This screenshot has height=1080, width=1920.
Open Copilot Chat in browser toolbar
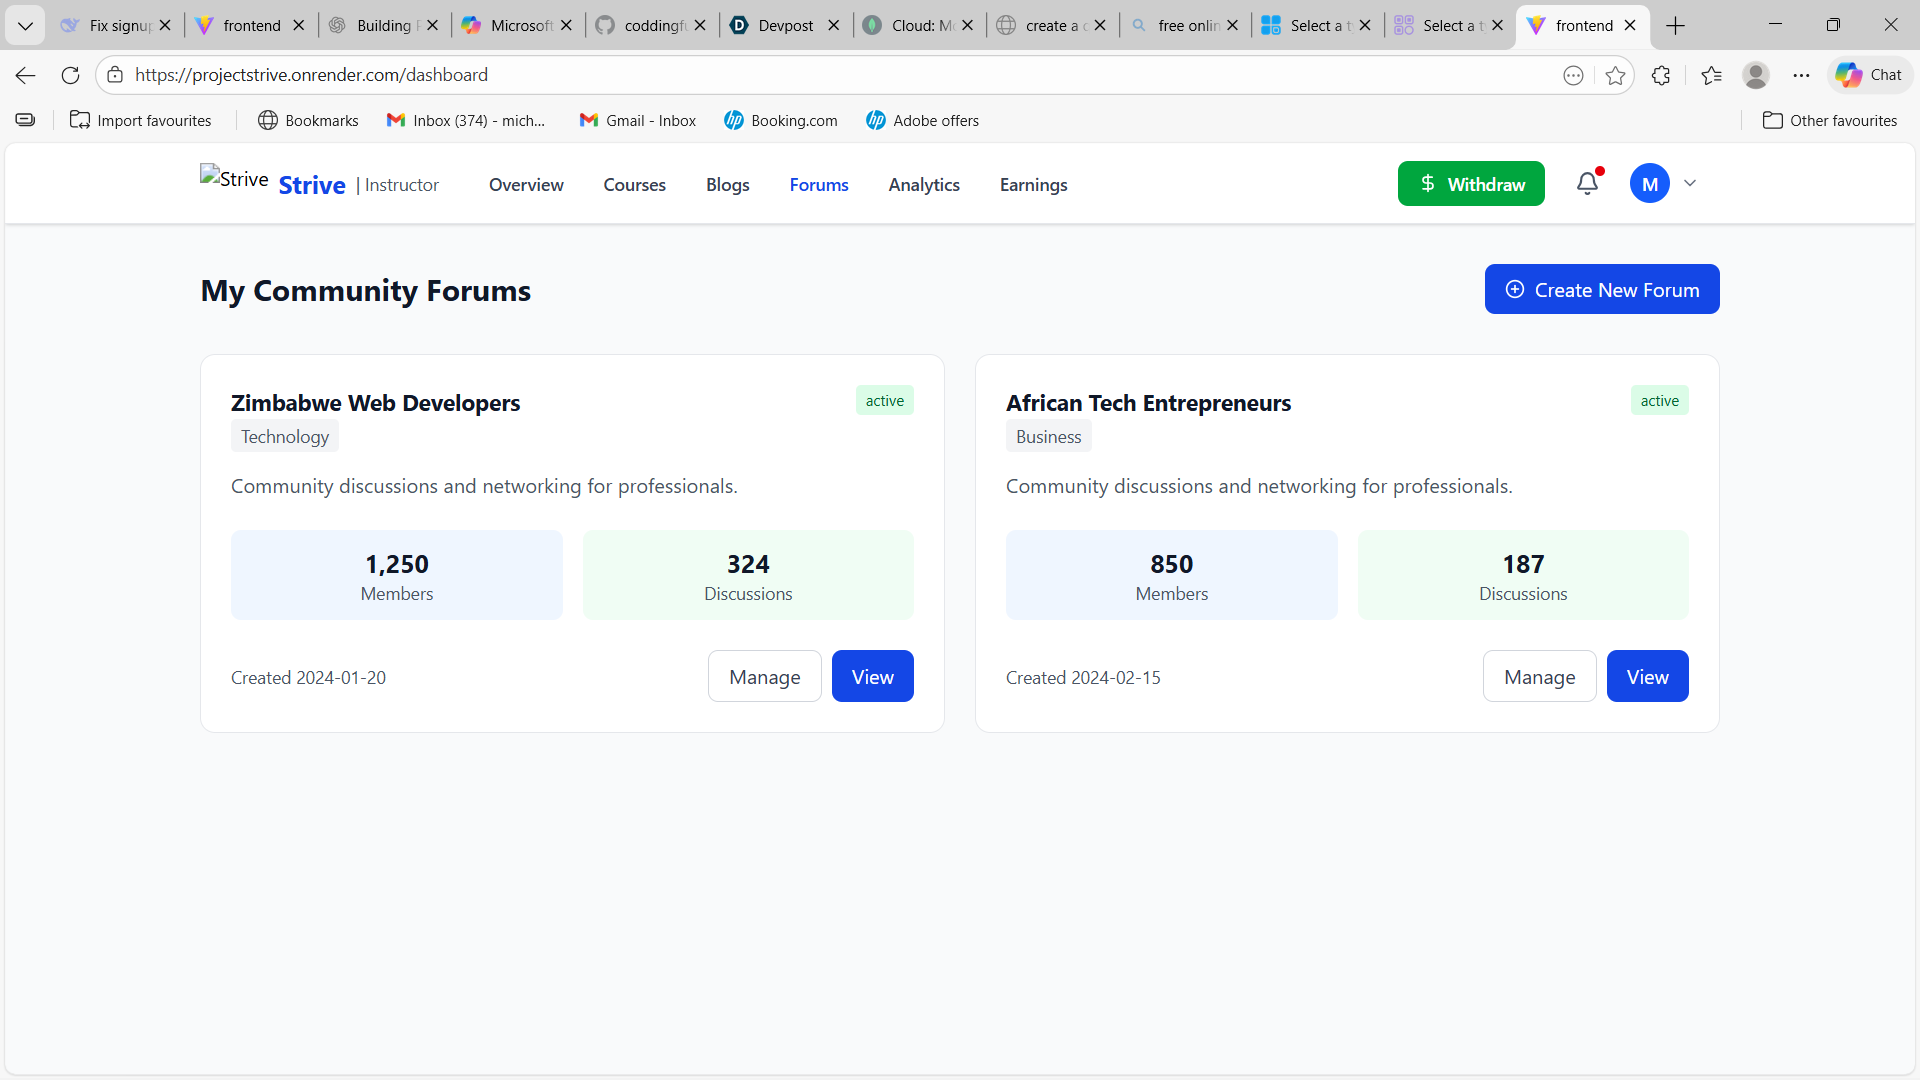[1869, 75]
